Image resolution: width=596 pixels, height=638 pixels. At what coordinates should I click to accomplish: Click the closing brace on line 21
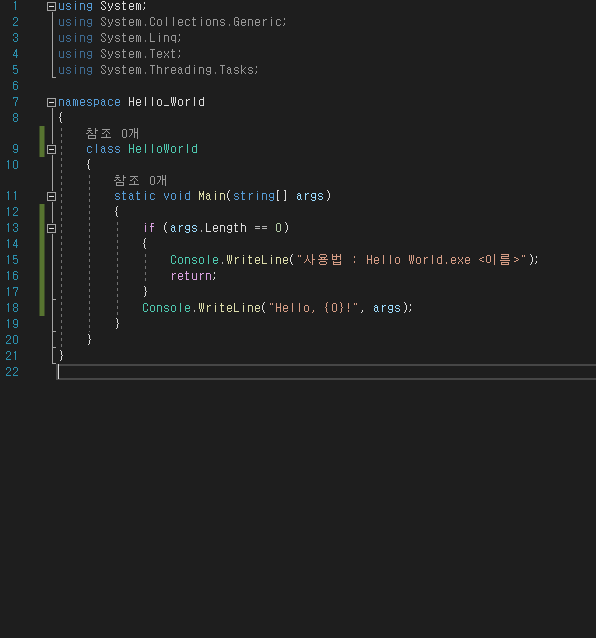[61, 356]
